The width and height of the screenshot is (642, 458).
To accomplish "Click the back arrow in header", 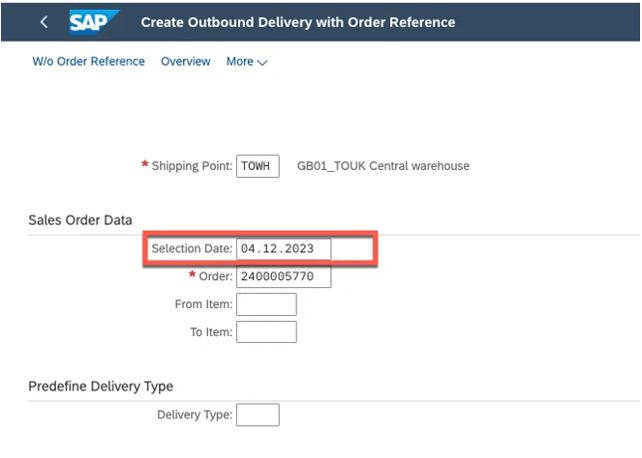I will [44, 21].
